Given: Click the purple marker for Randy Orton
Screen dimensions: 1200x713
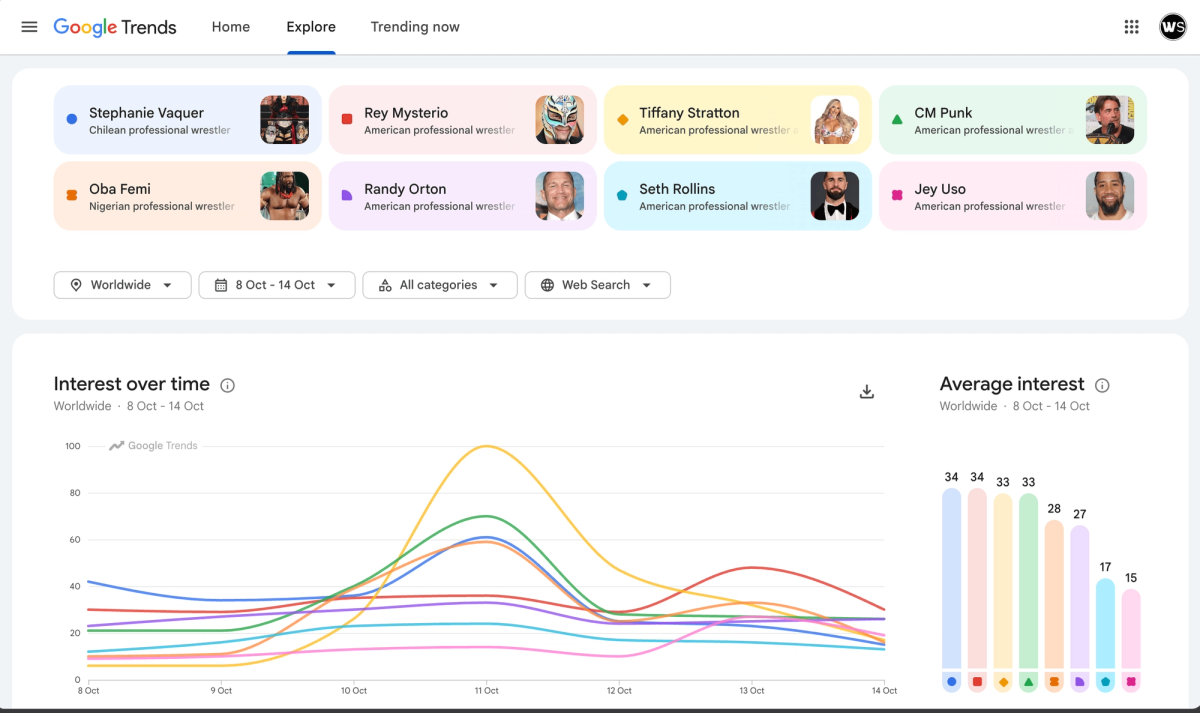Looking at the screenshot, I should (x=347, y=195).
